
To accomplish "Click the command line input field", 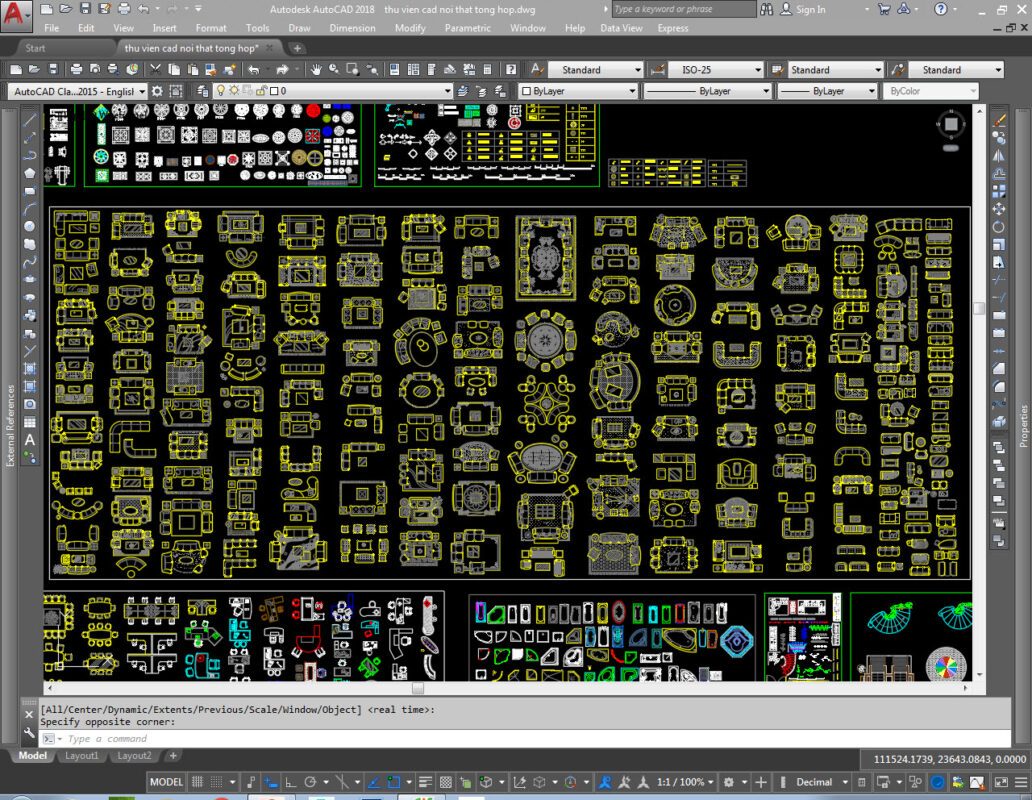I will click(x=400, y=739).
